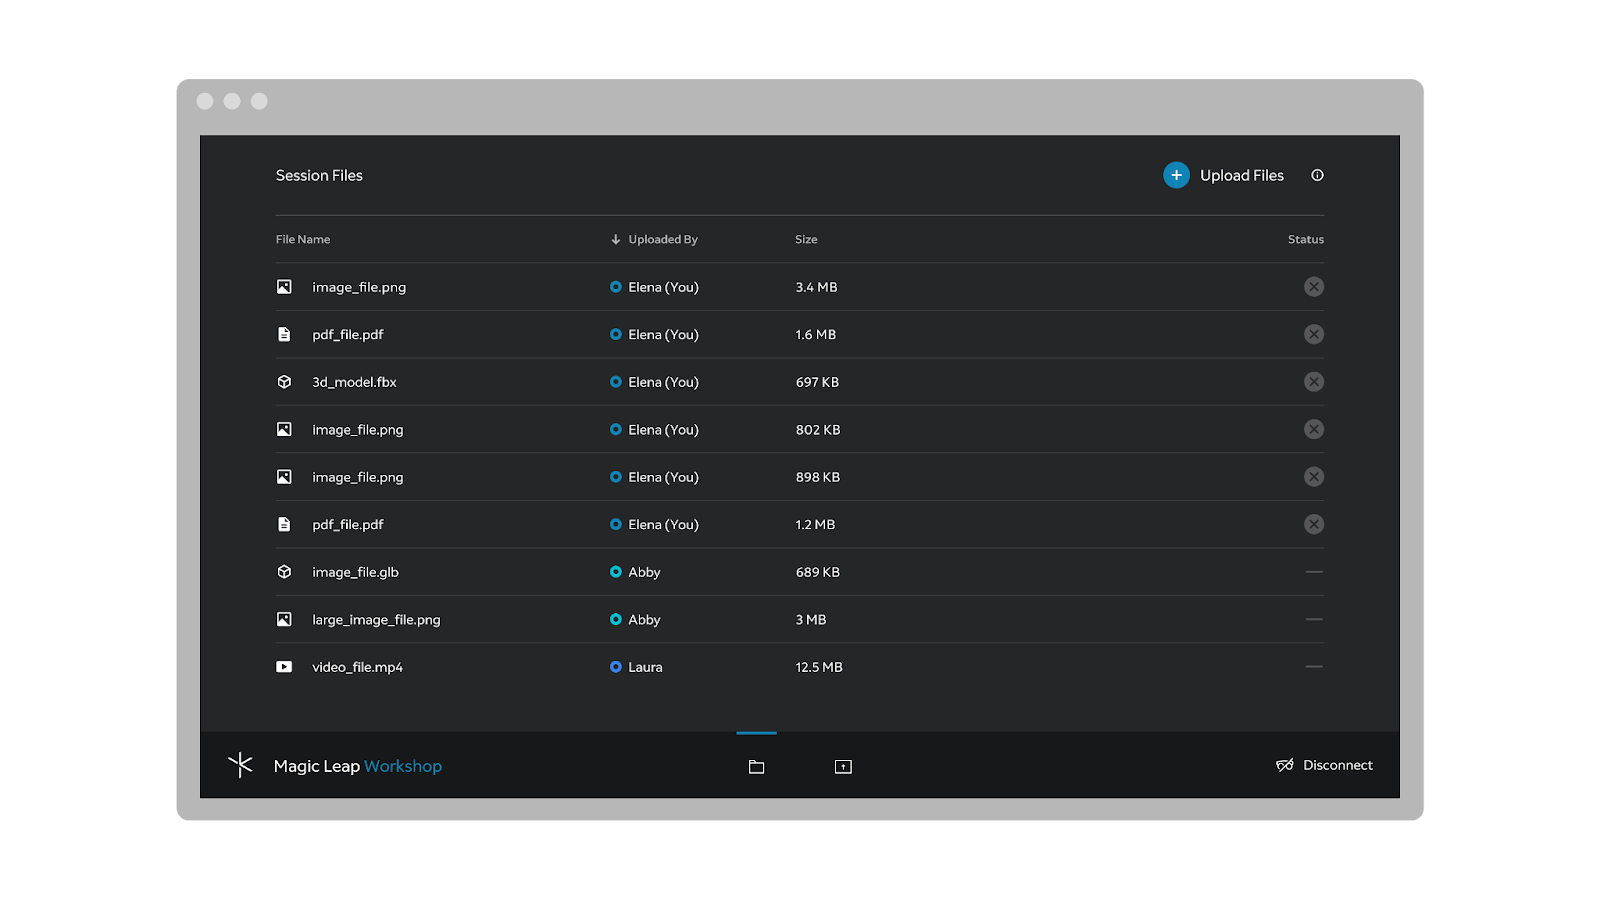
Task: Remove image_file.png sized 3.4 MB
Action: point(1314,287)
